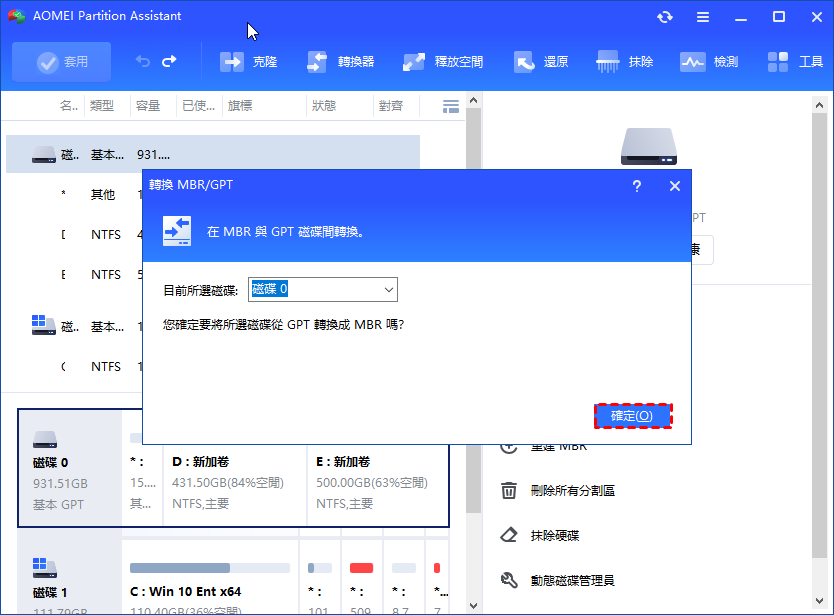The height and width of the screenshot is (615, 834).
Task: Open the 釋放空間 free up space tool
Action: pyautogui.click(x=443, y=62)
